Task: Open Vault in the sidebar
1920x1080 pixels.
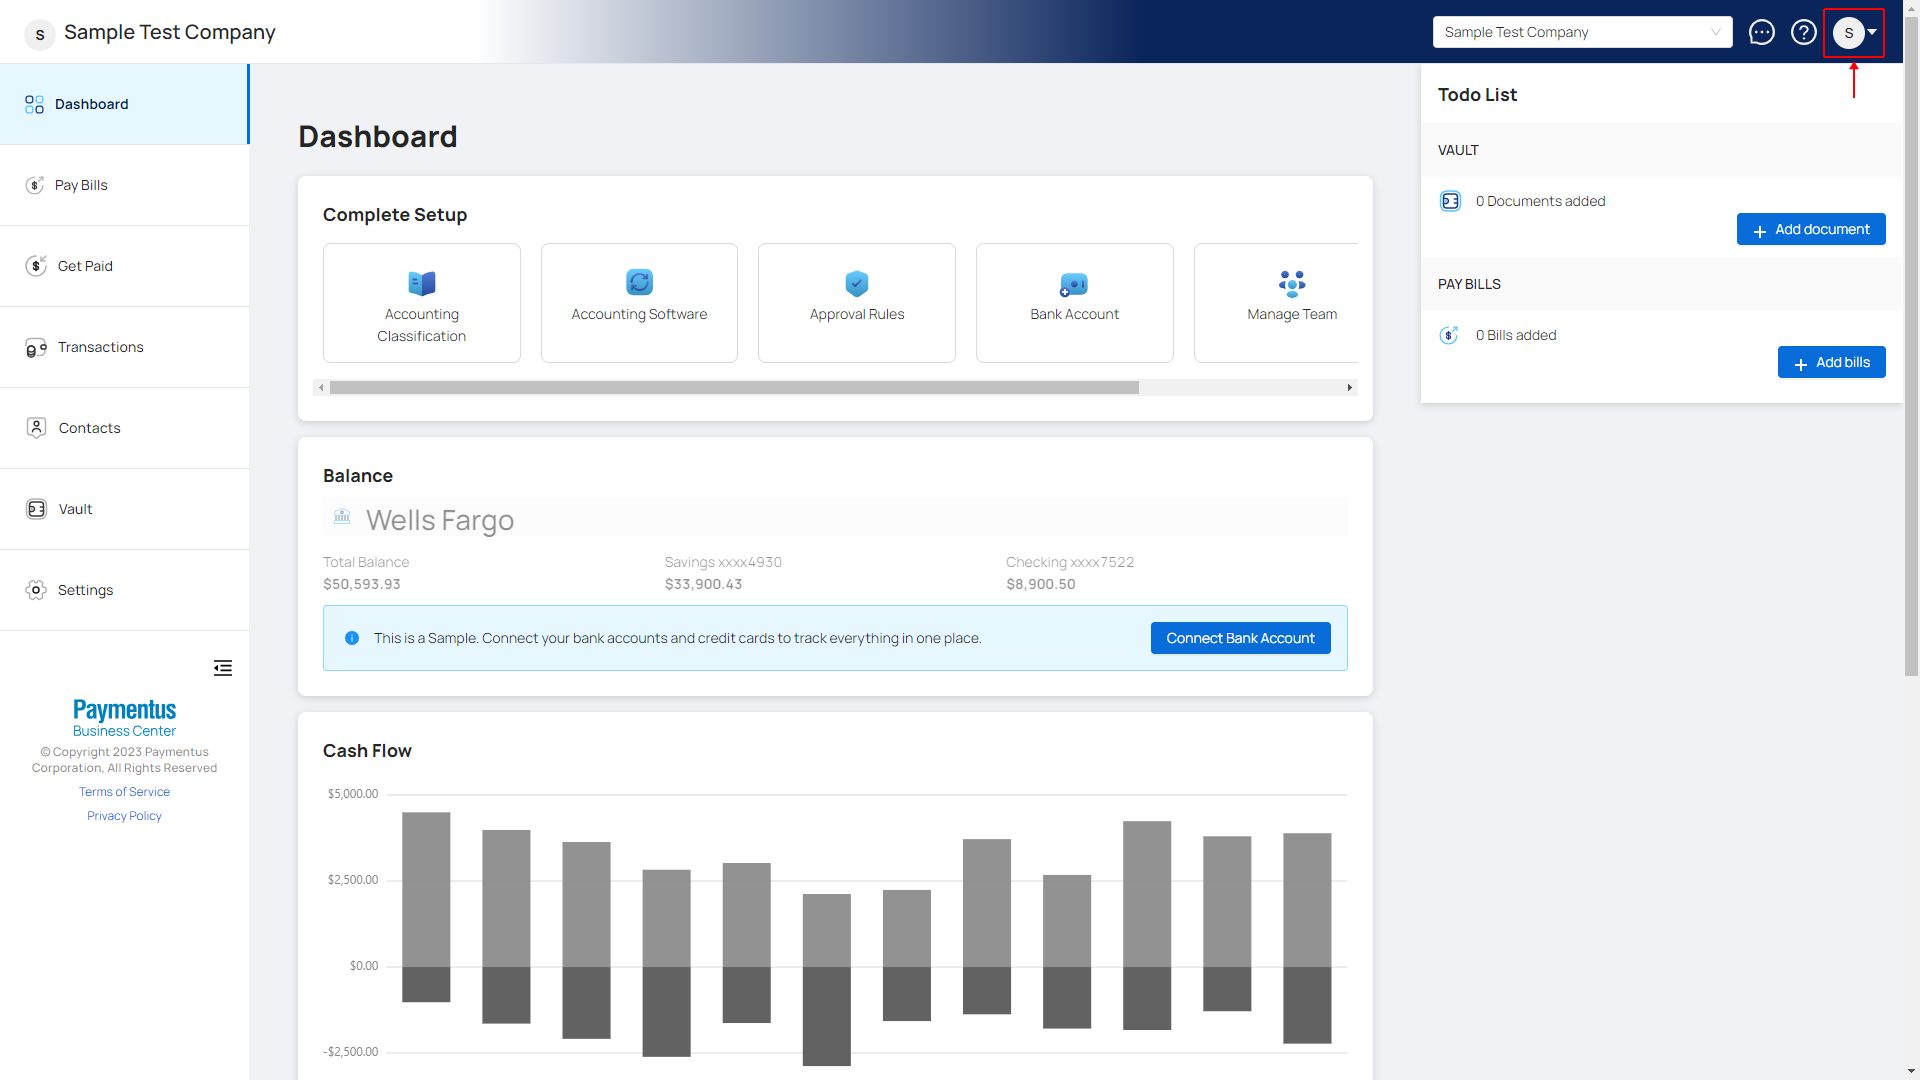Action: pyautogui.click(x=75, y=509)
